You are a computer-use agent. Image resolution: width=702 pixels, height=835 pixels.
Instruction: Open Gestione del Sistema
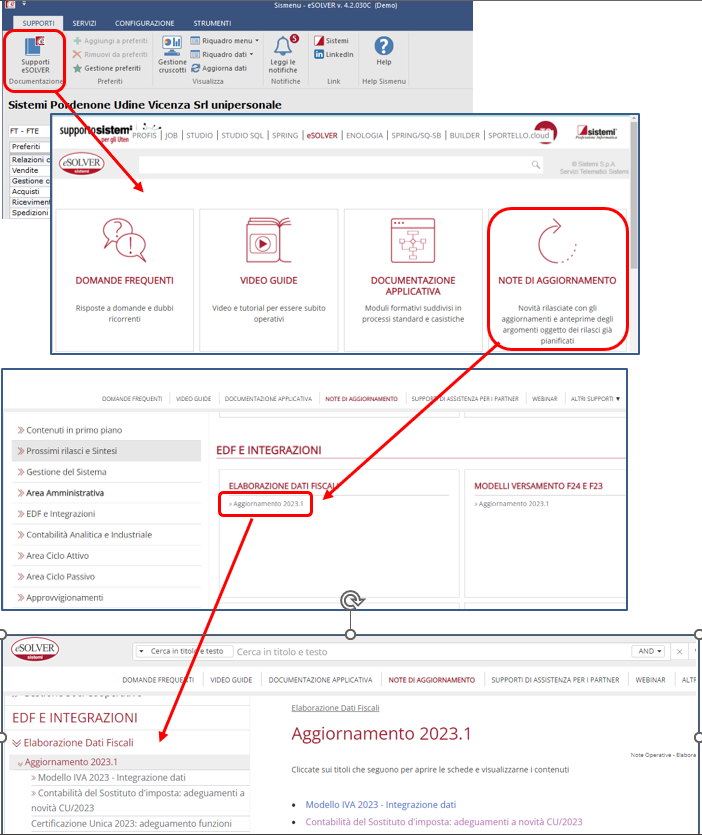[x=66, y=472]
